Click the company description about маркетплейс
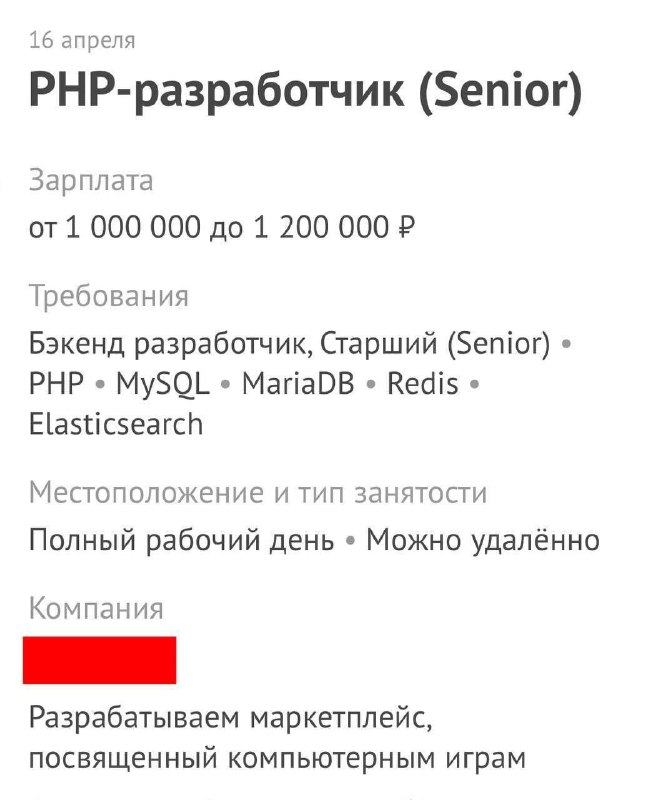Screen dimensions: 658x800 point(277,738)
